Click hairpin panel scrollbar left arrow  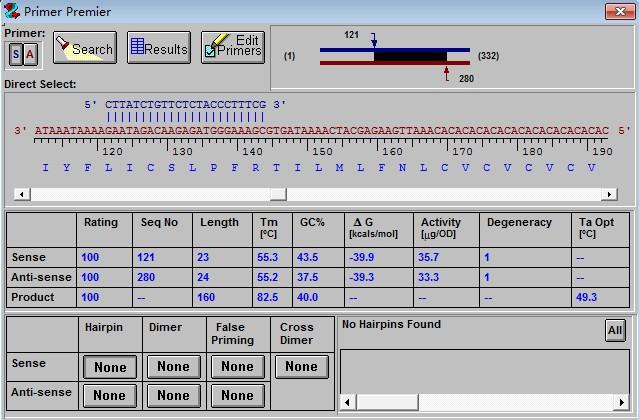[347, 402]
